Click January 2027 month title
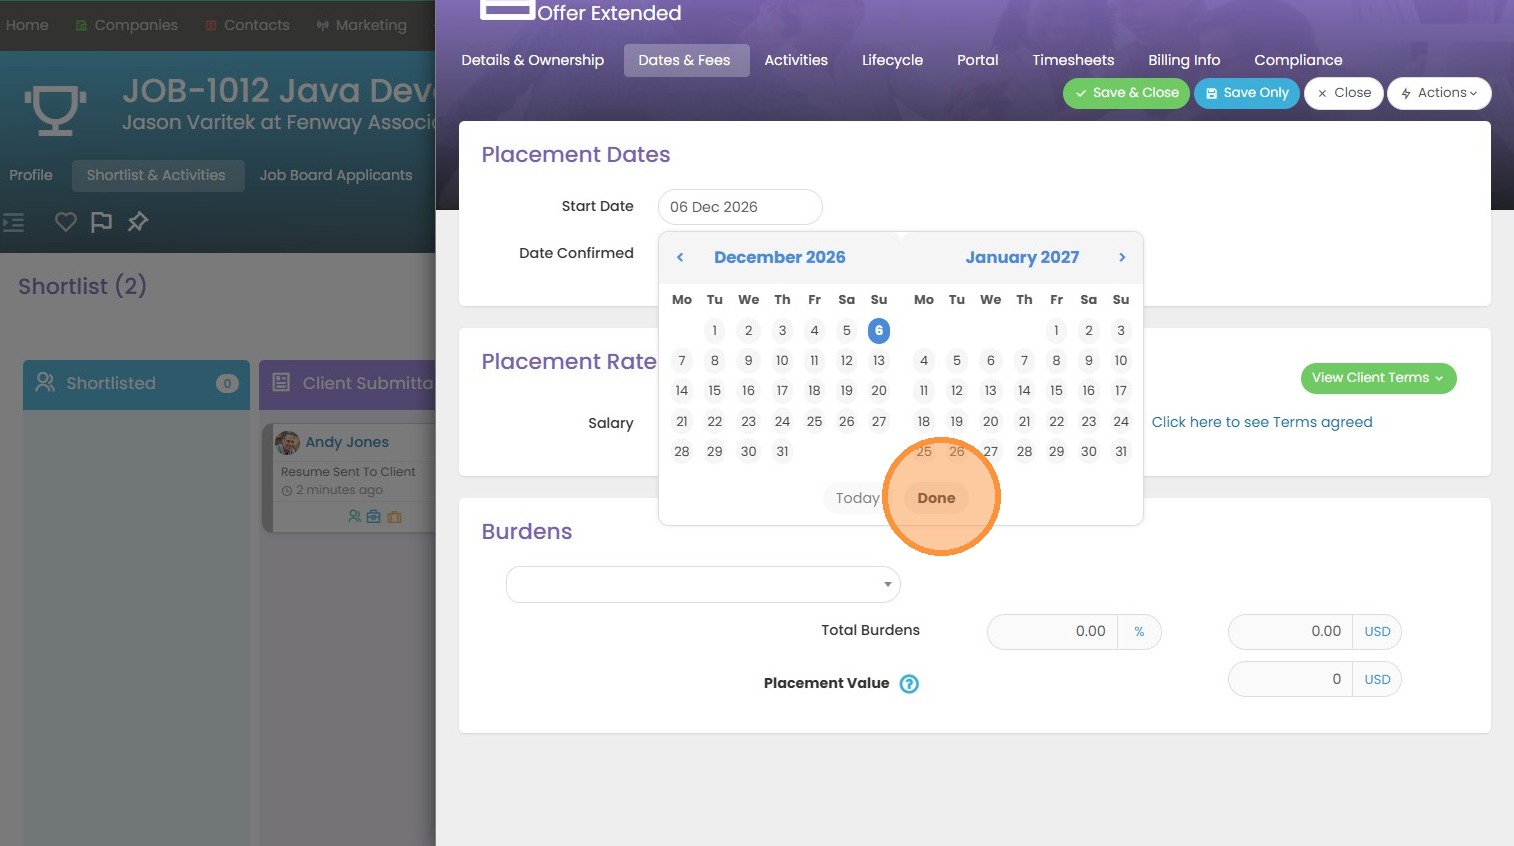 coord(1022,257)
